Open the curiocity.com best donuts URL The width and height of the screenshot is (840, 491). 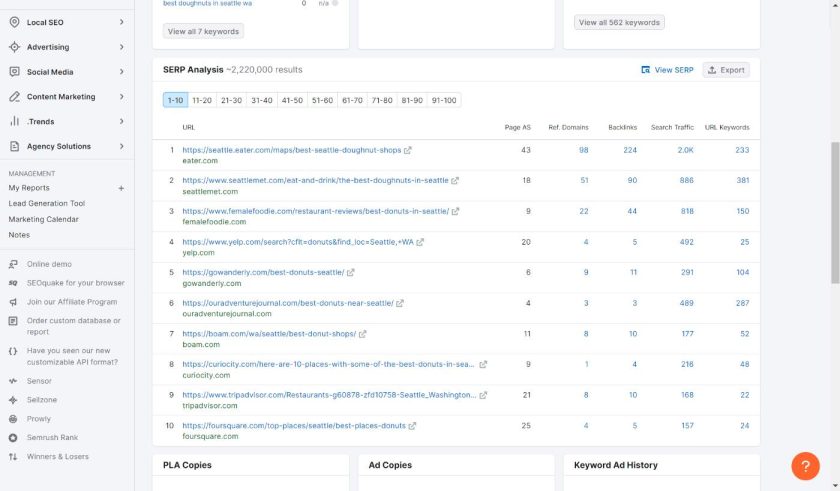(328, 364)
